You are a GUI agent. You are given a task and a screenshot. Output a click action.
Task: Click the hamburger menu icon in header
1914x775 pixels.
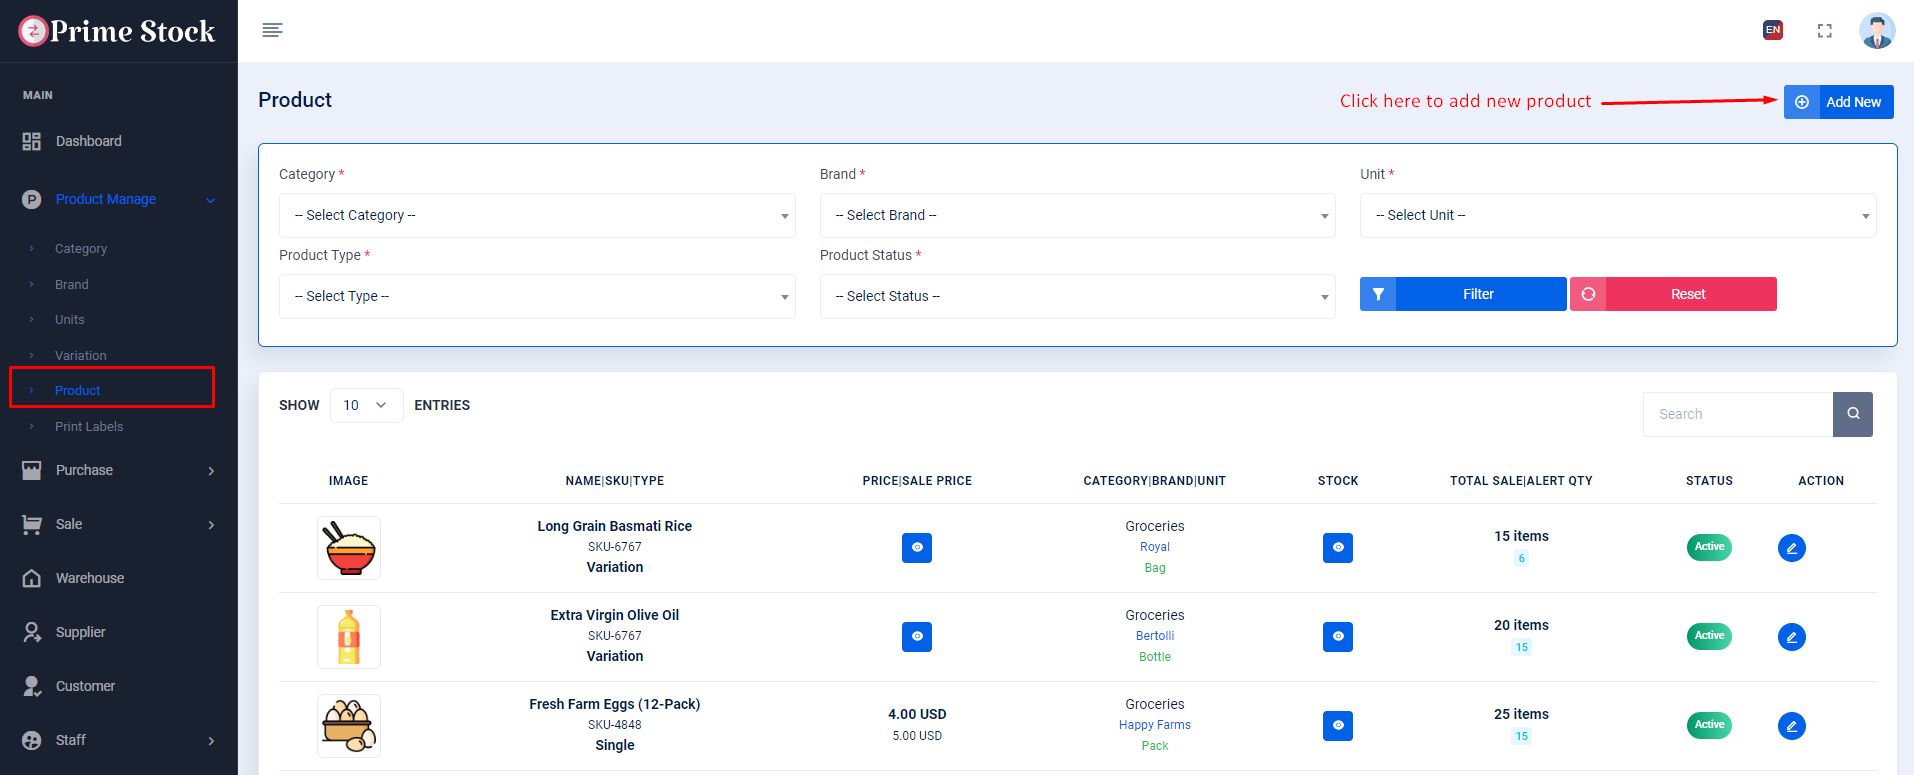[272, 30]
